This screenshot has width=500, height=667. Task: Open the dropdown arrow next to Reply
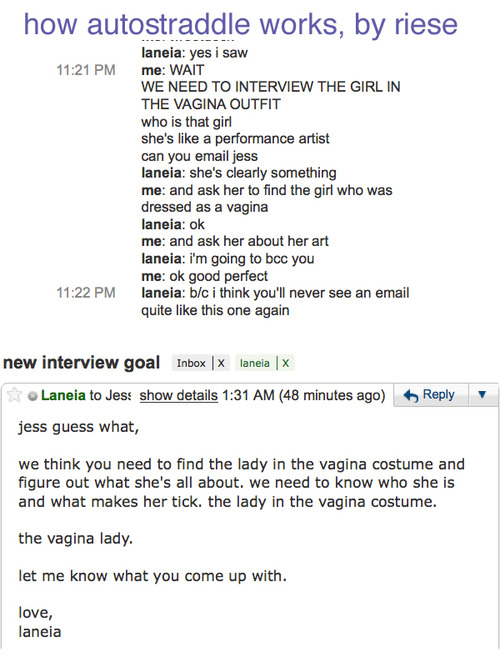[x=482, y=395]
